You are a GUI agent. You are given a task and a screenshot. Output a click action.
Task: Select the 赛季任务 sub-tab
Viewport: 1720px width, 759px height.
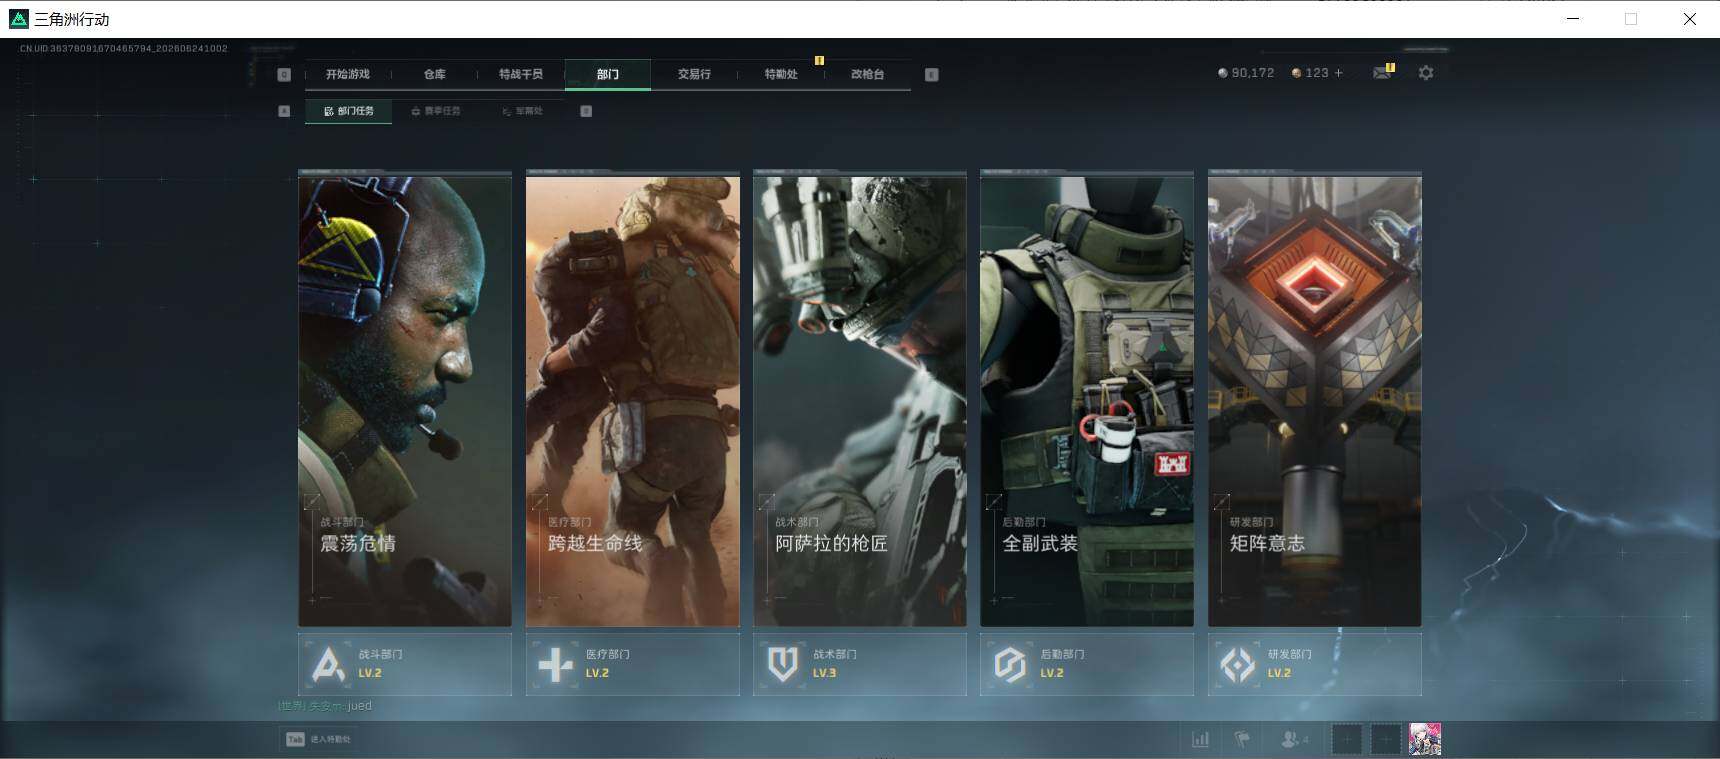(436, 111)
